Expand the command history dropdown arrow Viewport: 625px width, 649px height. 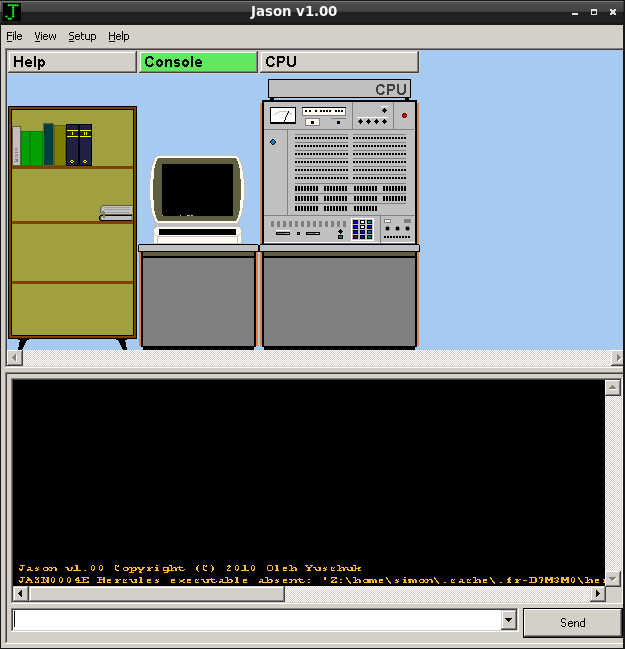click(x=509, y=620)
